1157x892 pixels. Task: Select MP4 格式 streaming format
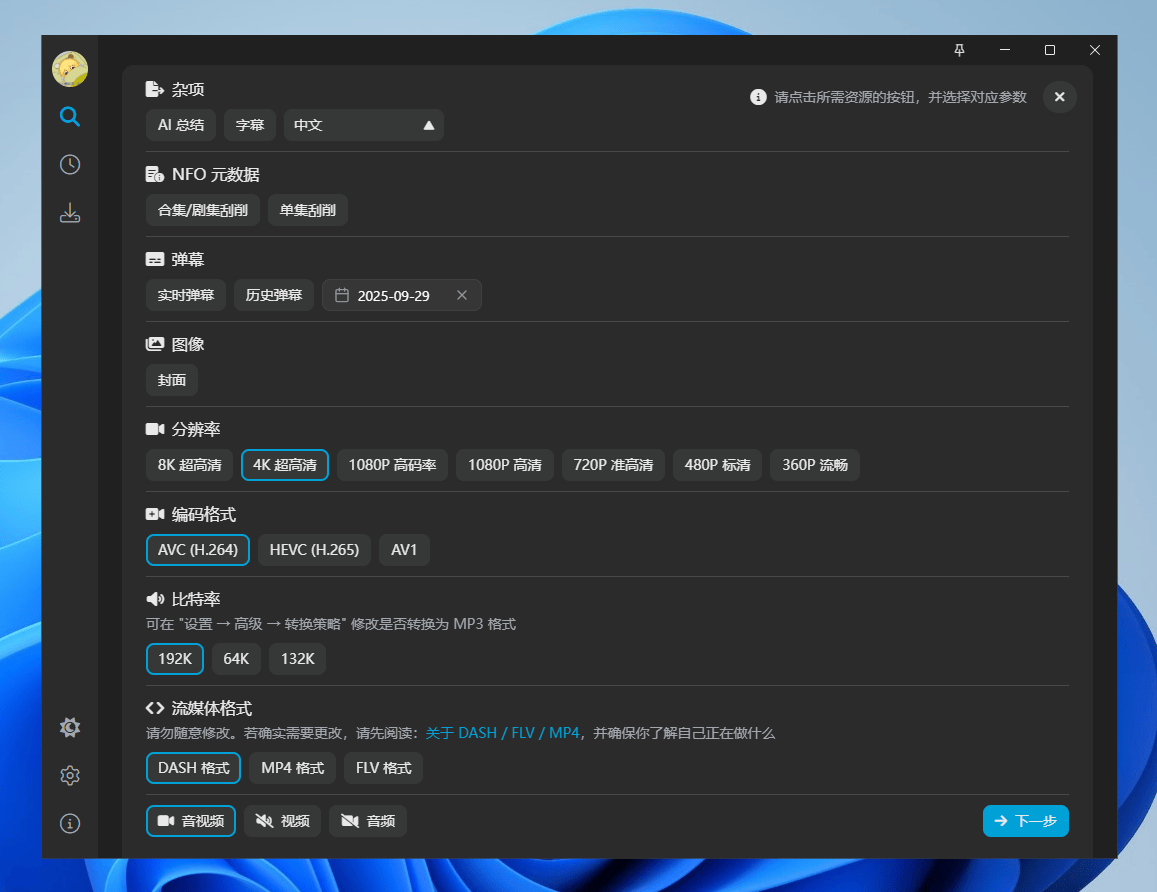click(x=292, y=768)
